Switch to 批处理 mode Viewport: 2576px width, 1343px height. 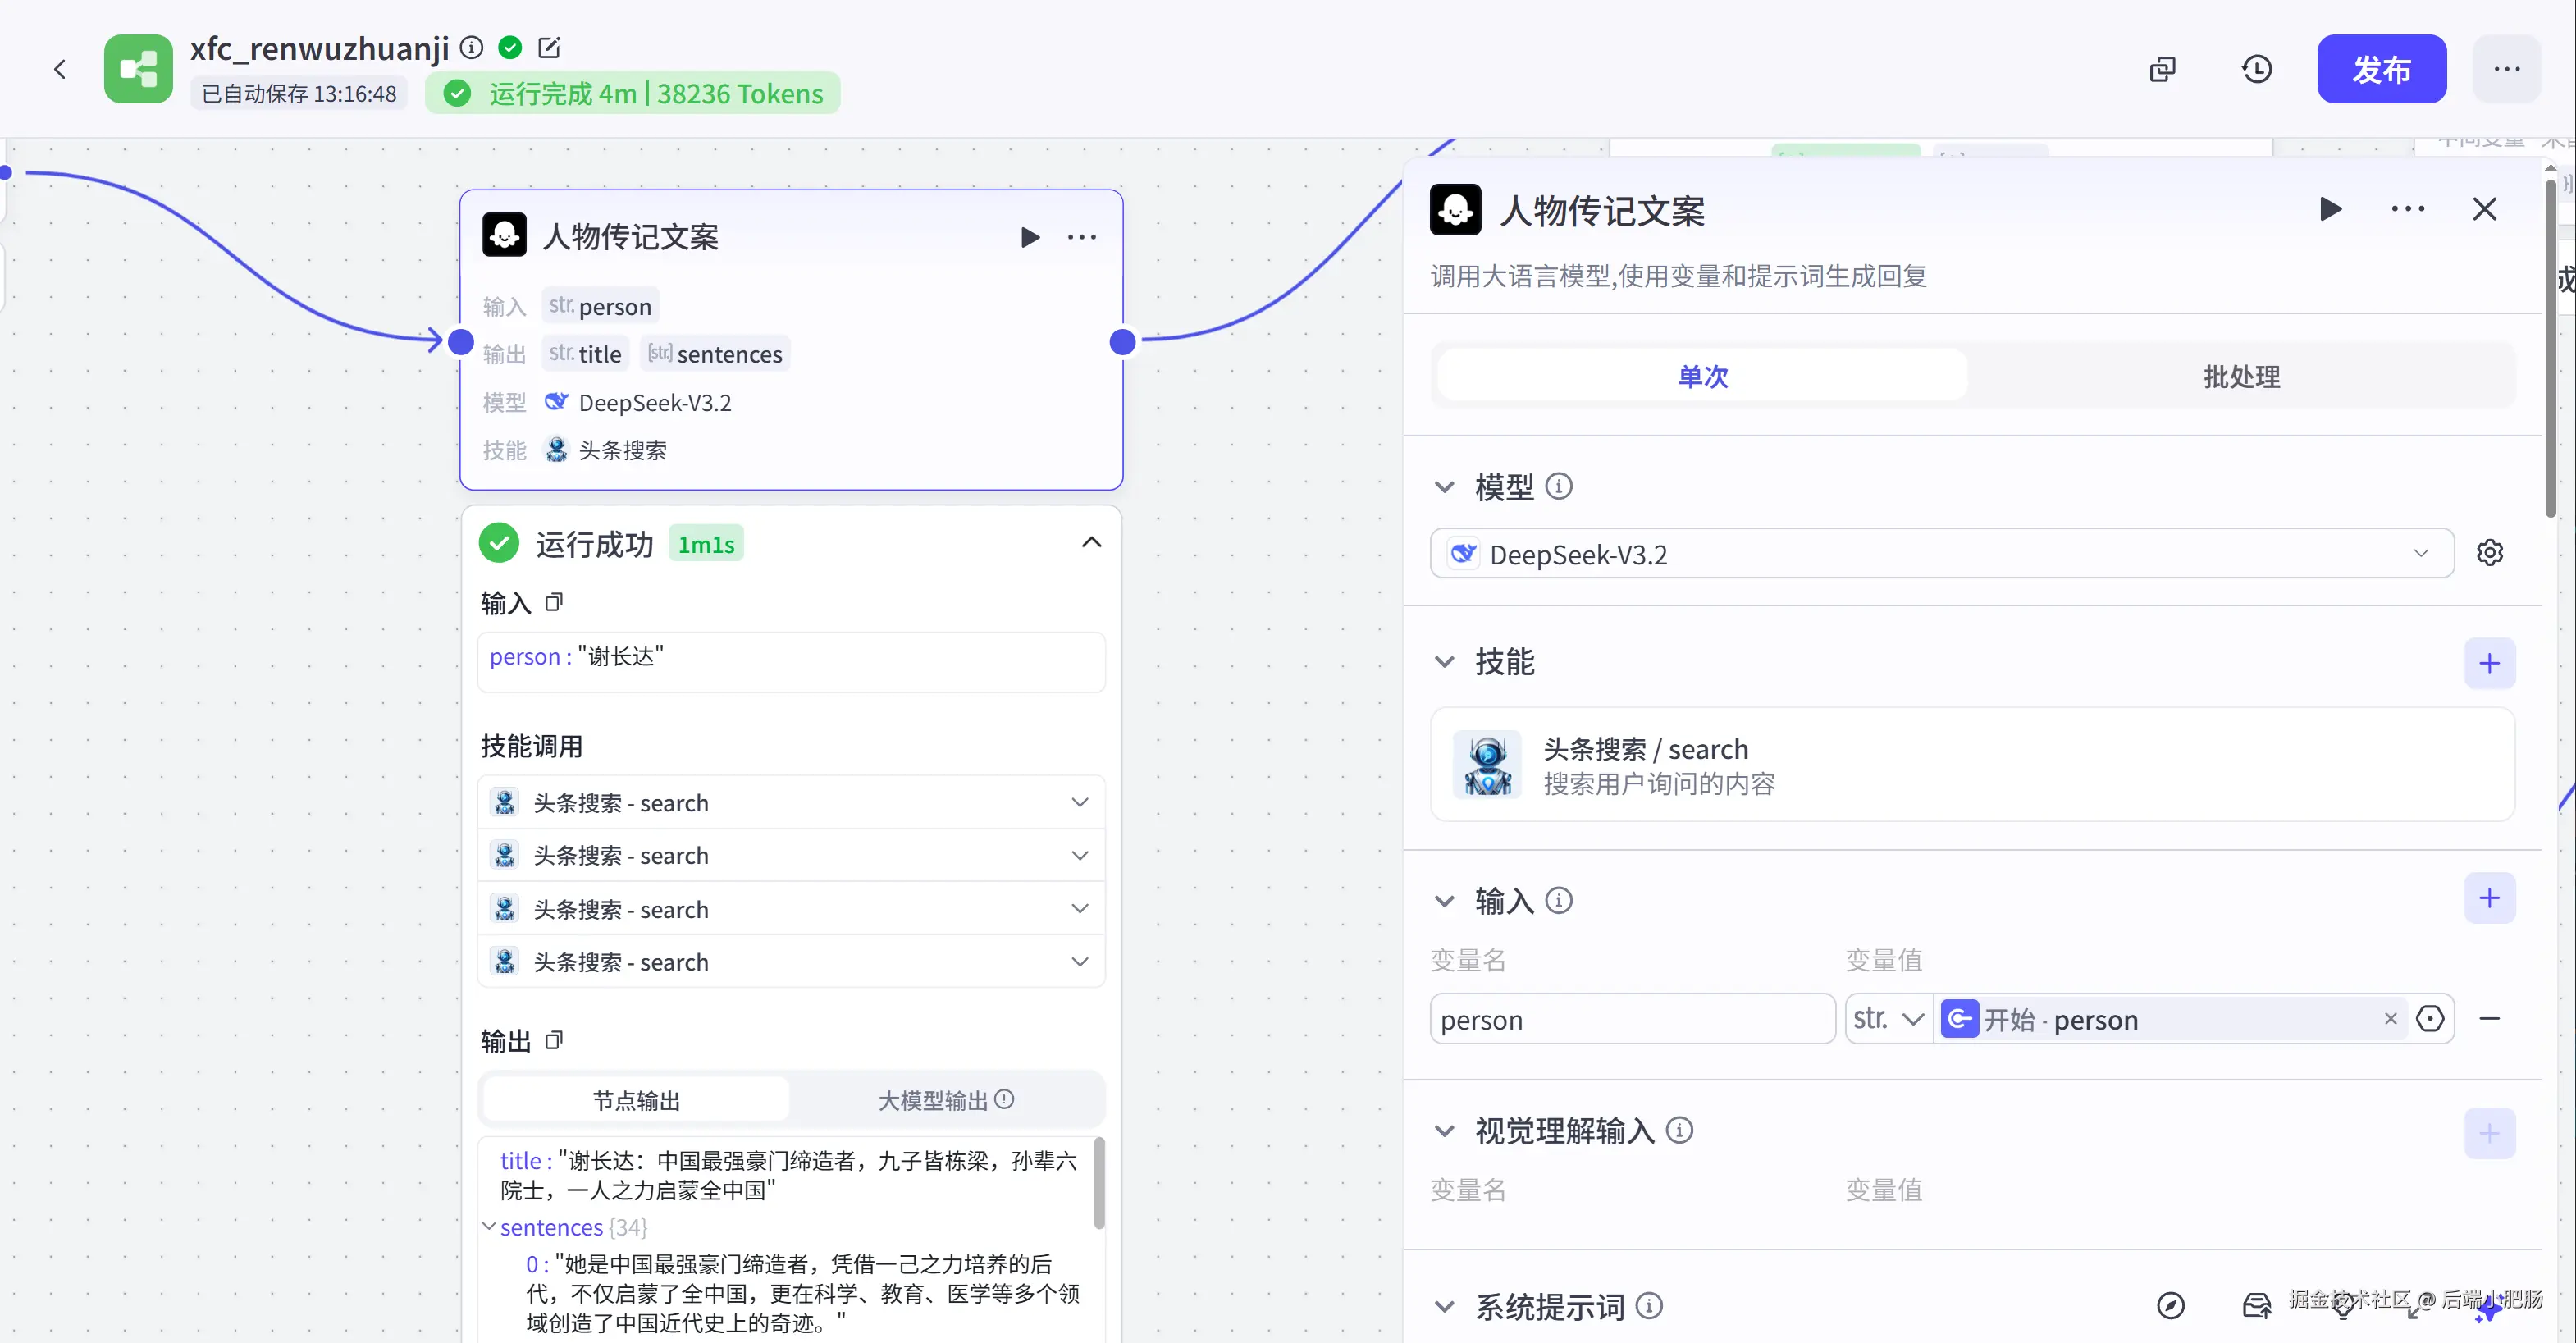(x=2241, y=376)
